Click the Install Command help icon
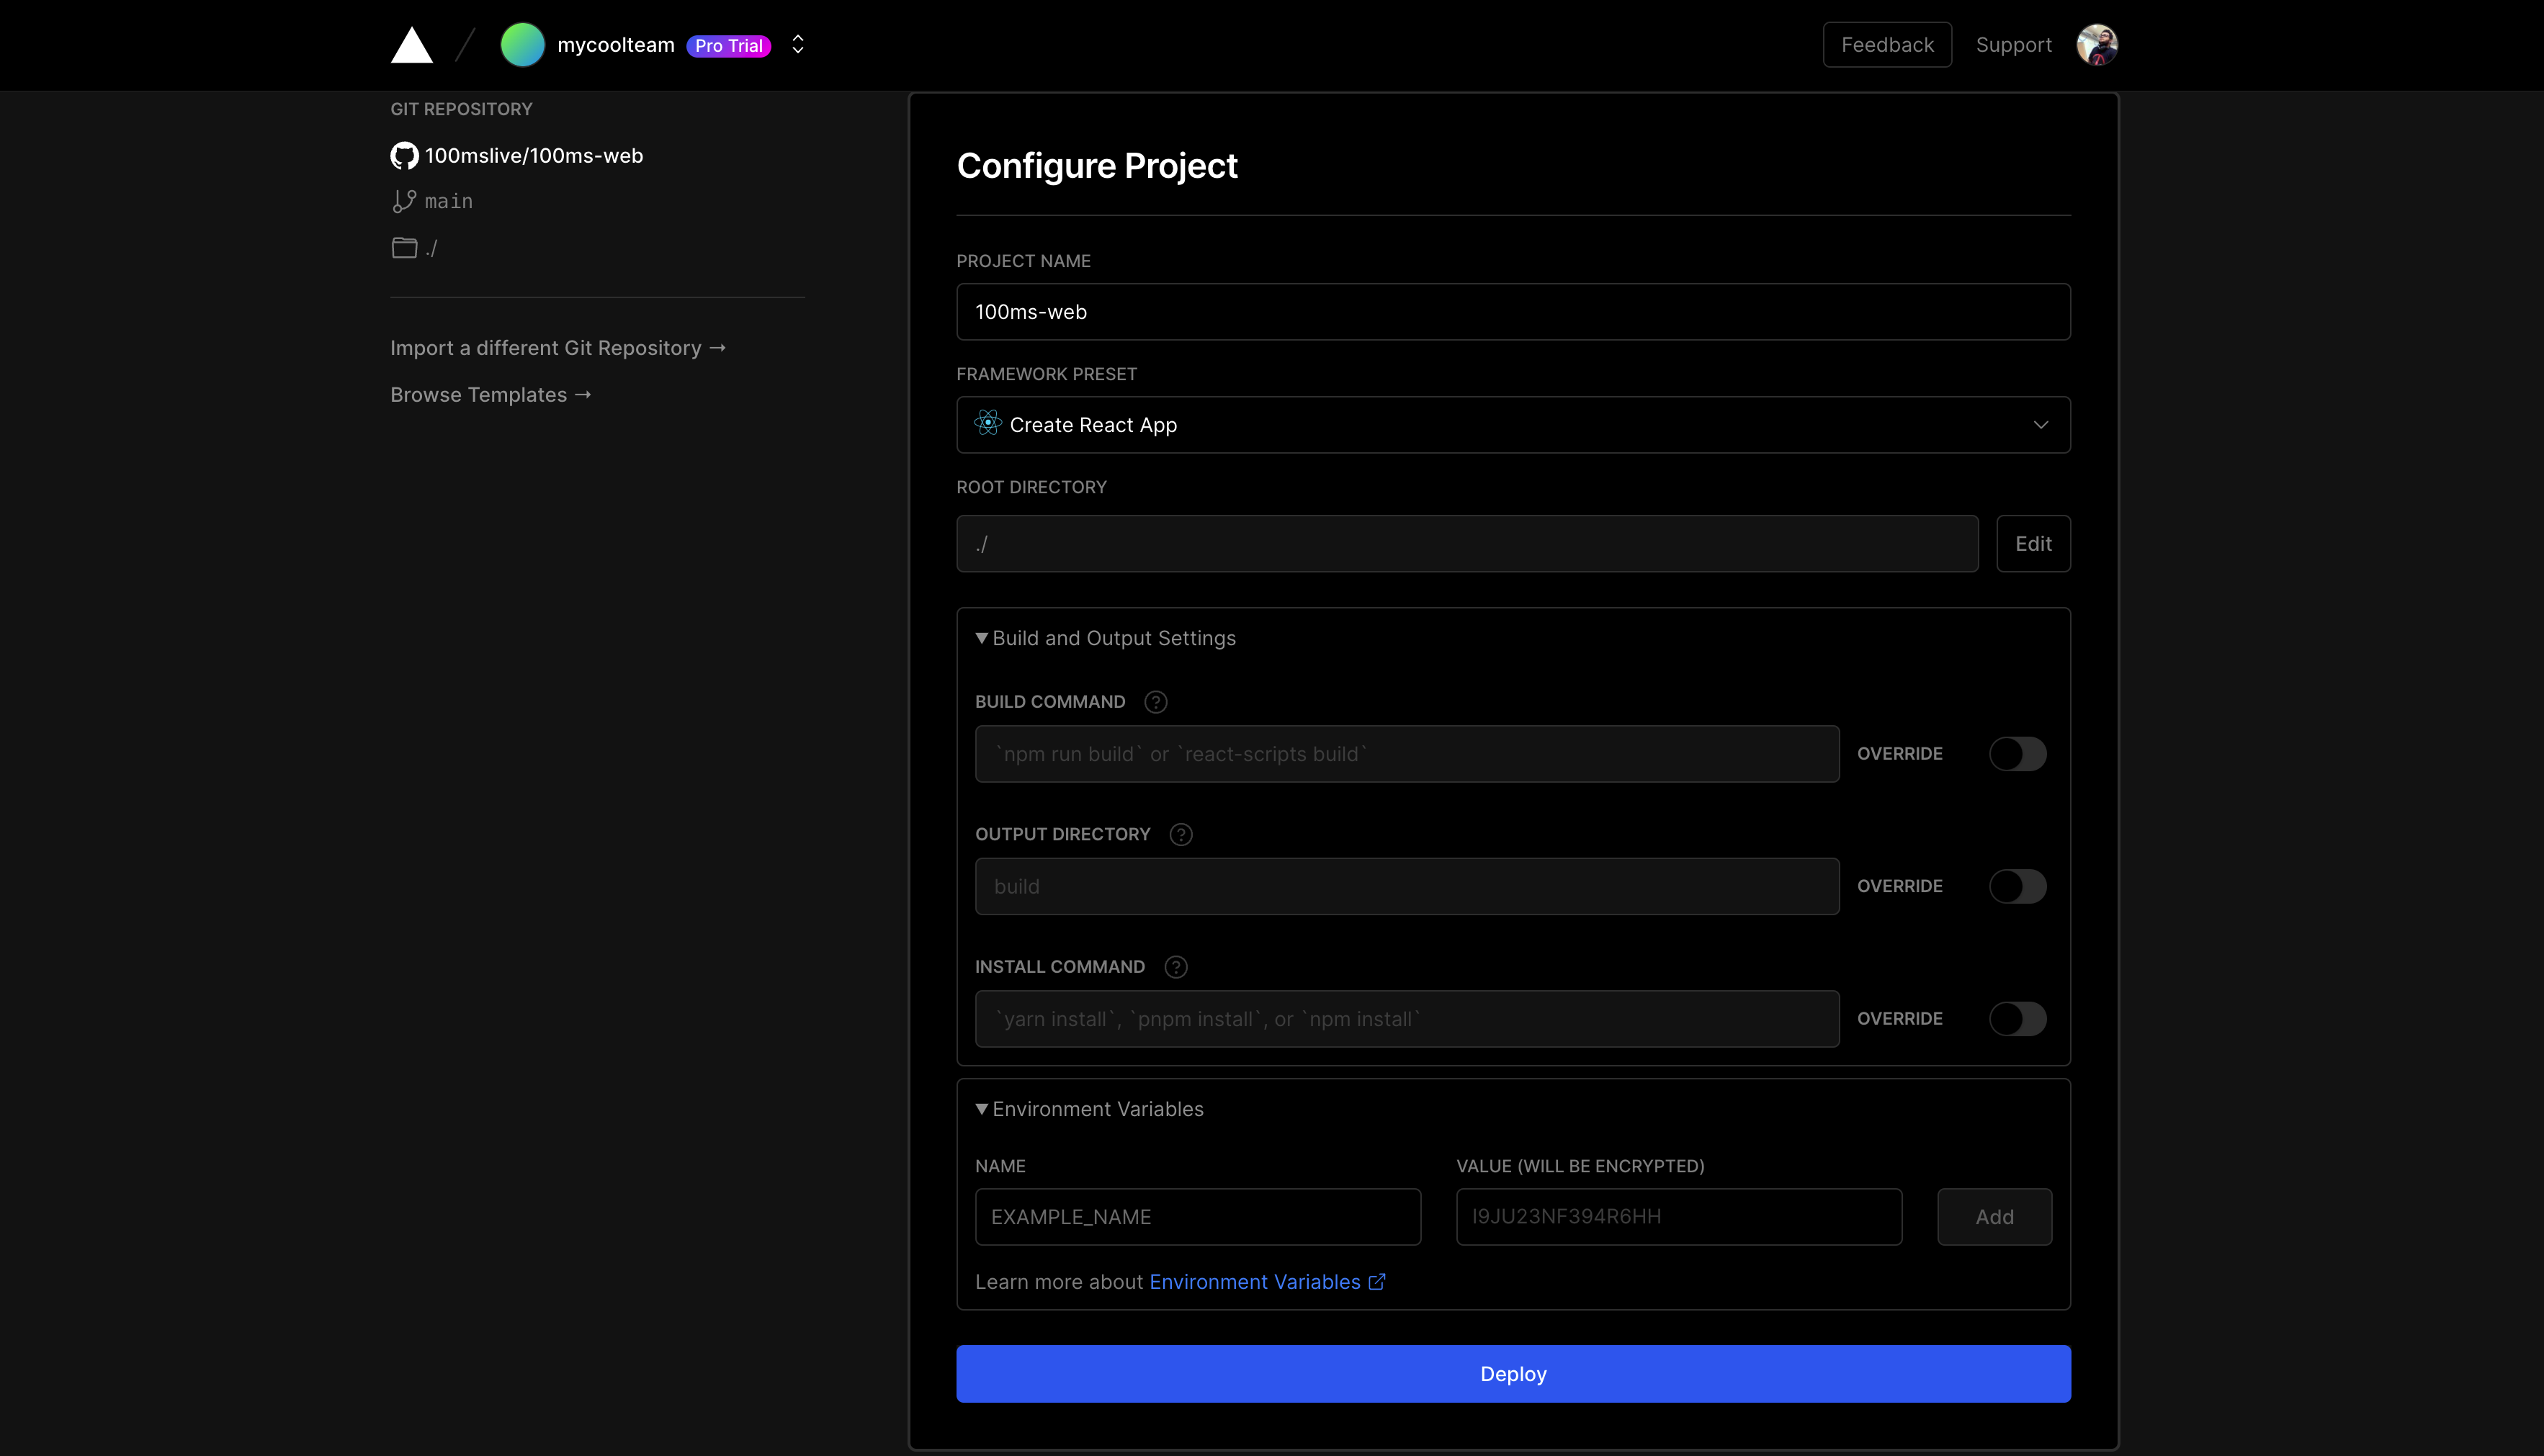Screen dimensions: 2544x1456 coord(1175,967)
